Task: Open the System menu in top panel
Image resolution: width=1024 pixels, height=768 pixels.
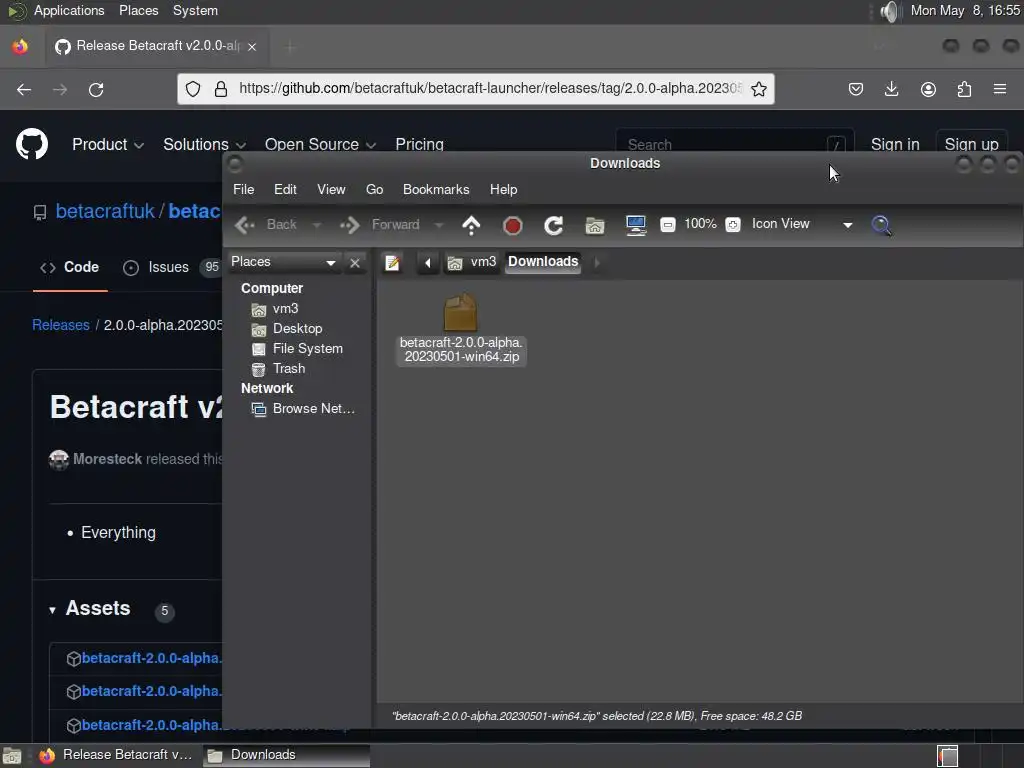Action: click(195, 10)
